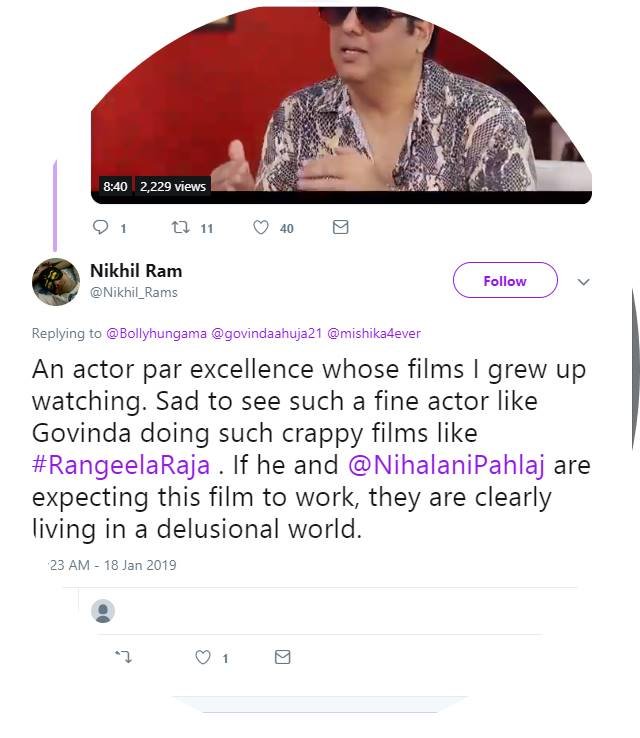Like the video tweet with 40 likes

click(x=261, y=228)
